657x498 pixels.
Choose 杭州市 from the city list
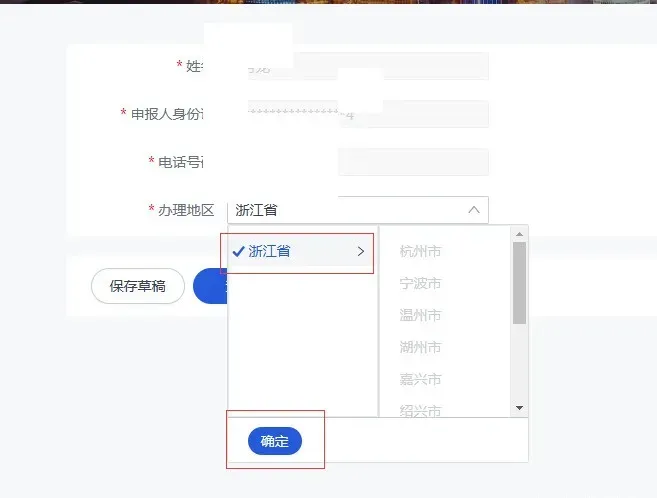420,251
